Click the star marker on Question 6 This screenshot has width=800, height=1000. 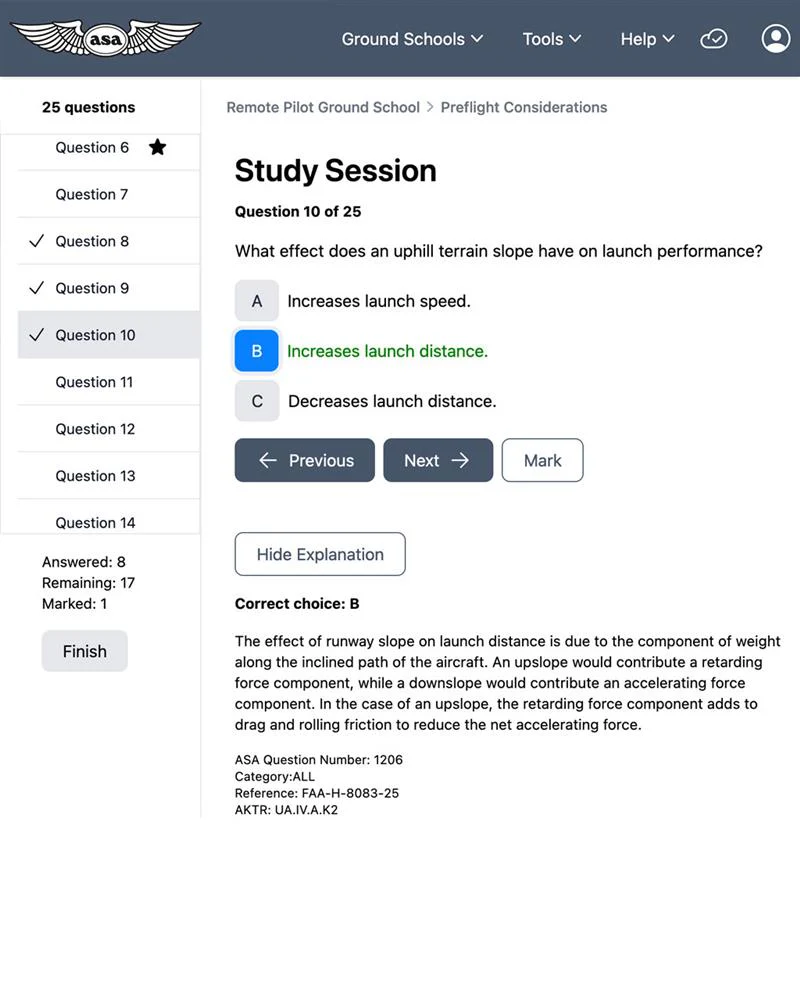tap(158, 147)
